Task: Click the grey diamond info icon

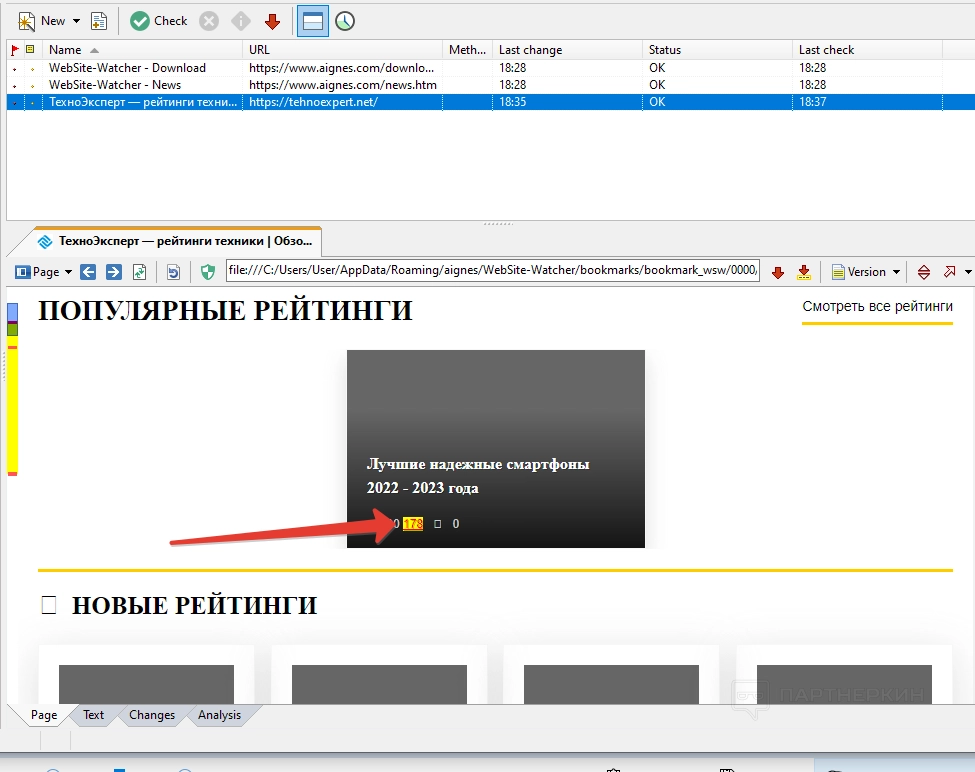Action: click(241, 21)
